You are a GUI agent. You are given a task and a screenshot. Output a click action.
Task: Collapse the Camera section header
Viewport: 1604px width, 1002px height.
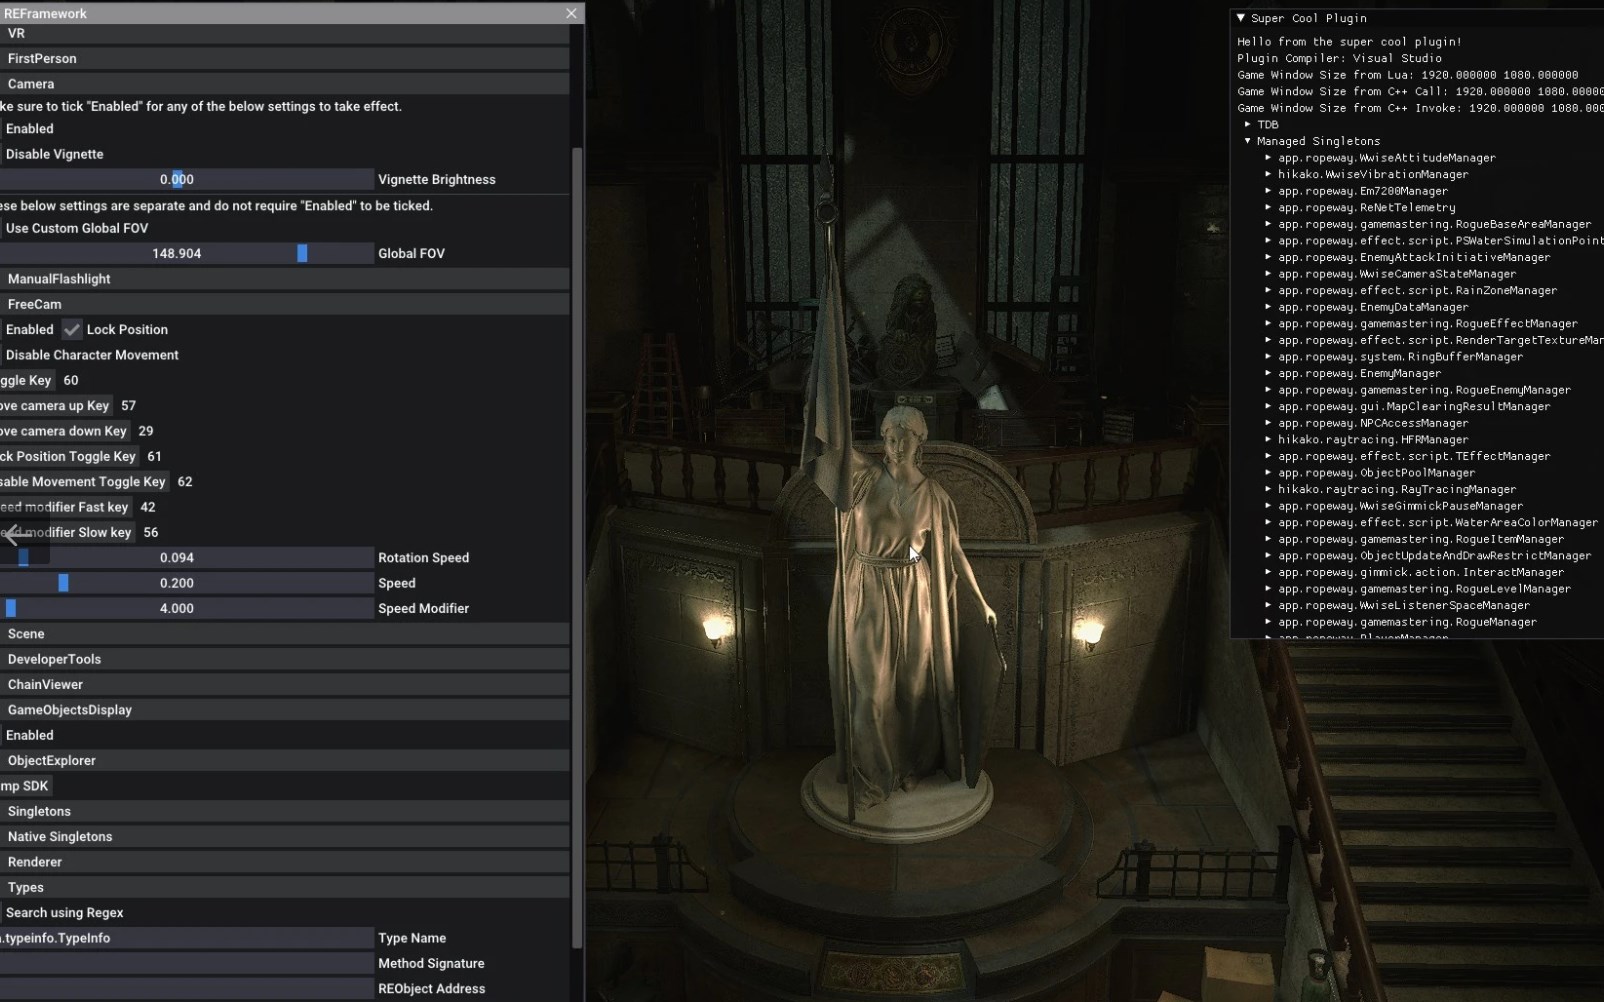[x=285, y=84]
